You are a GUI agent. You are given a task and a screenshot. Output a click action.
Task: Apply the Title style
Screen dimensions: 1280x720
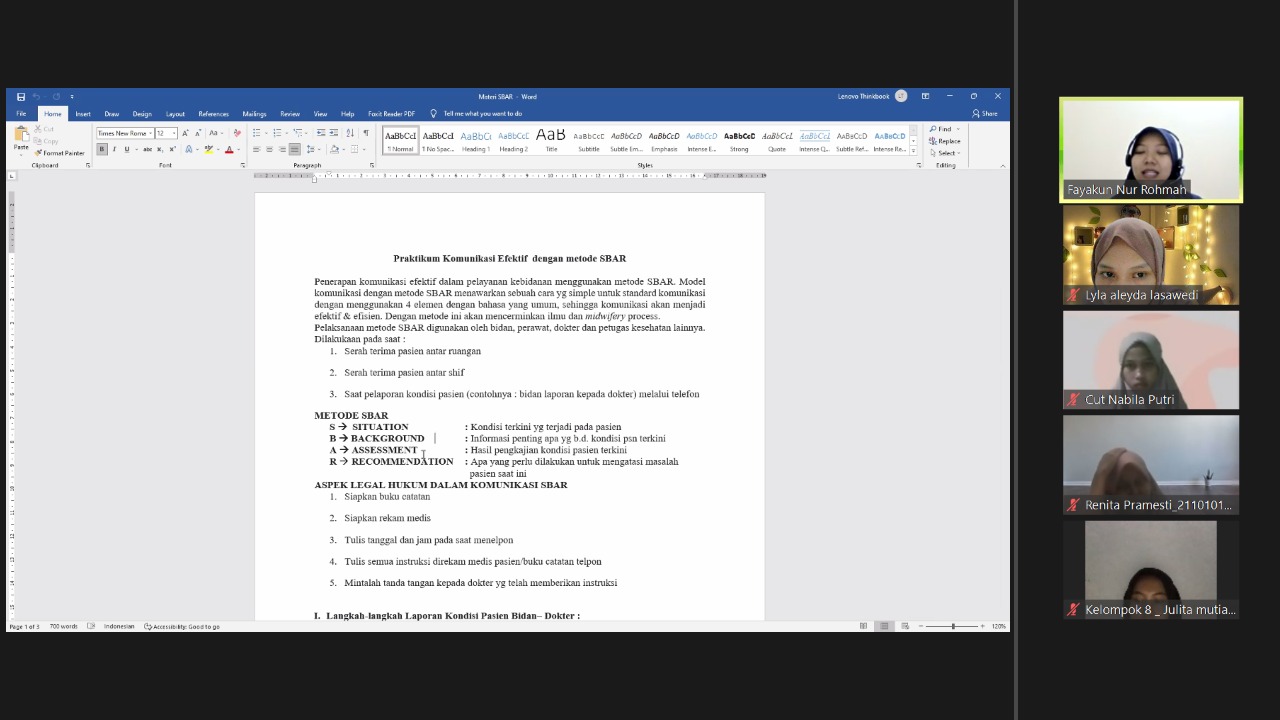(x=551, y=140)
